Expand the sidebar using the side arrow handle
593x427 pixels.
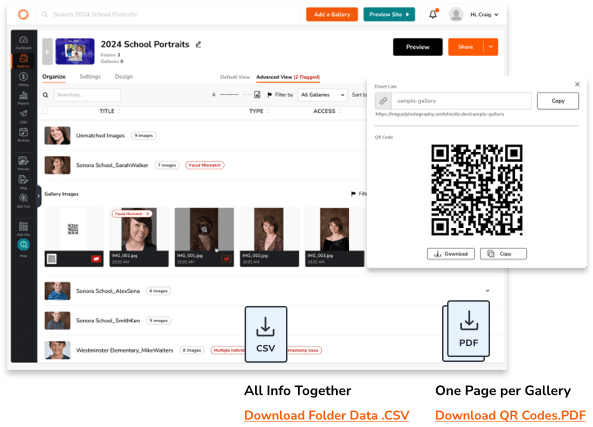(39, 196)
